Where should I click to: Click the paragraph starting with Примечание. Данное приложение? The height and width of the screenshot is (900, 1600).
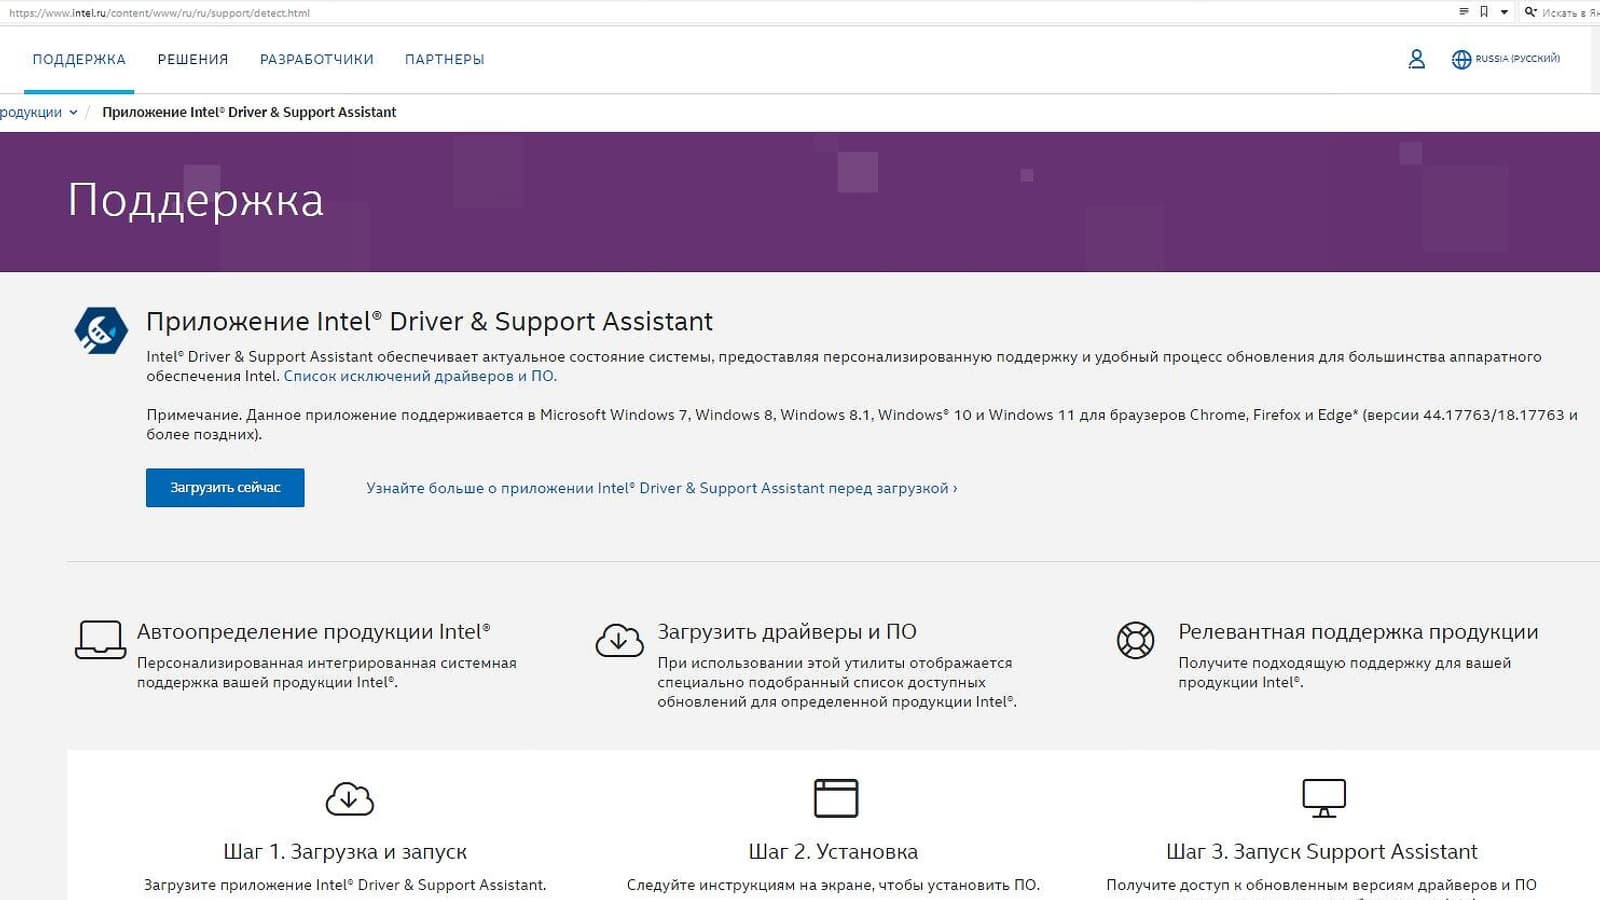(862, 425)
